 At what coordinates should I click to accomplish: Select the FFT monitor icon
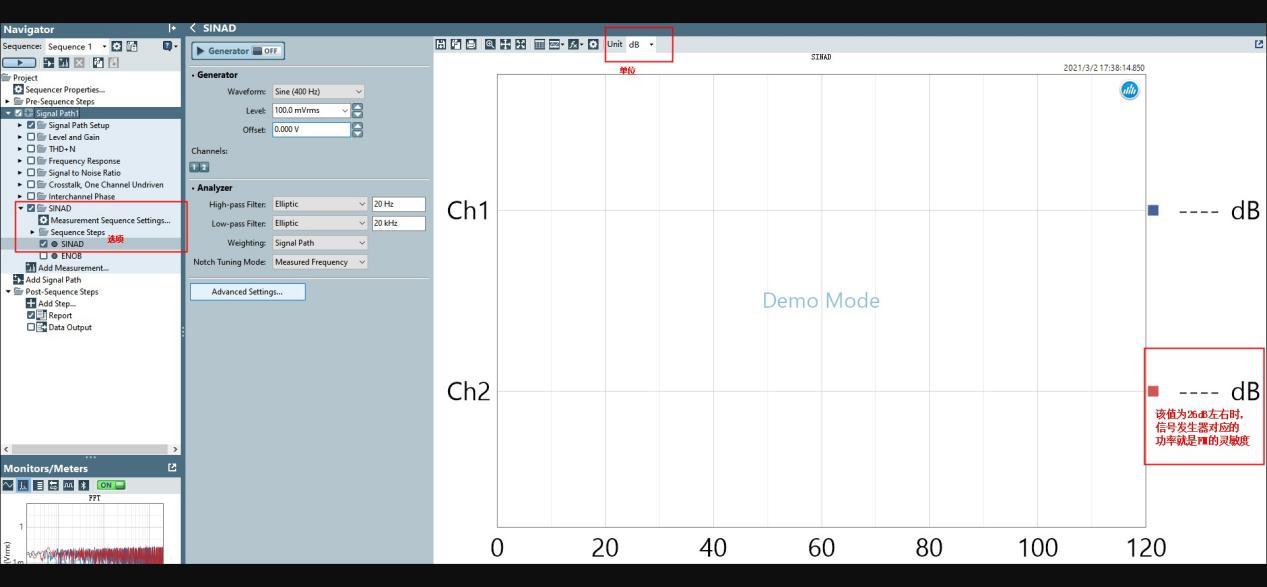click(24, 485)
